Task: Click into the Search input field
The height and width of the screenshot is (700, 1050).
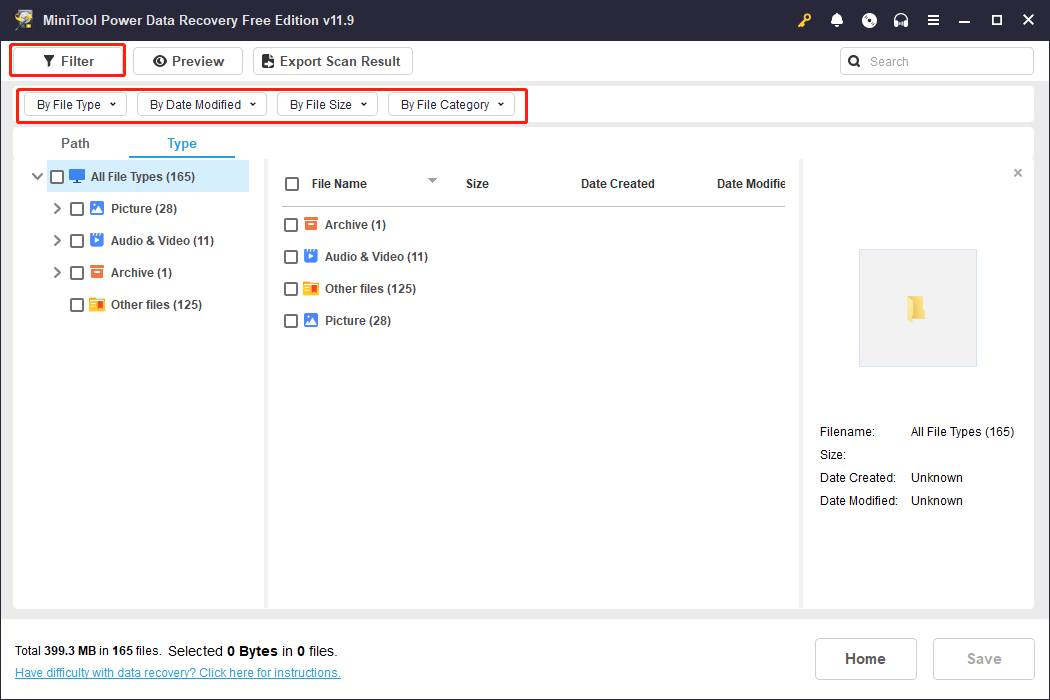Action: [937, 62]
